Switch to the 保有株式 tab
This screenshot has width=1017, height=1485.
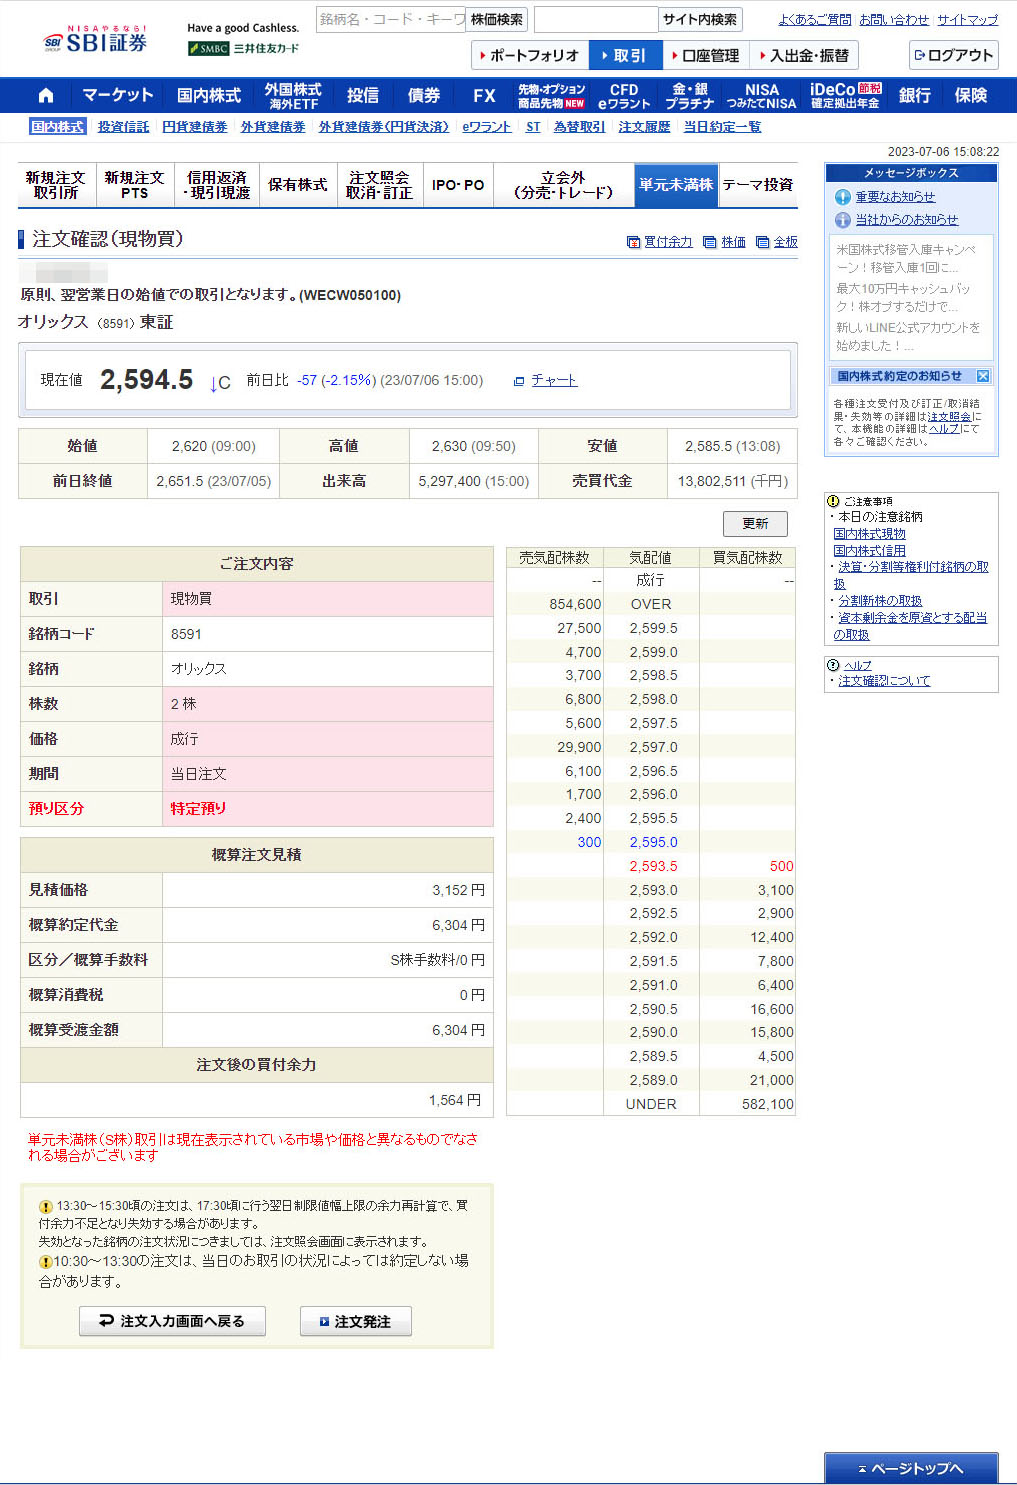point(298,185)
